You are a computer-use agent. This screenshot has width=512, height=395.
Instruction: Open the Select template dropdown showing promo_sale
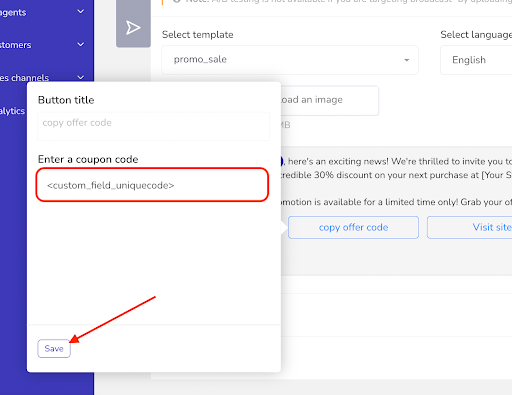(x=290, y=60)
